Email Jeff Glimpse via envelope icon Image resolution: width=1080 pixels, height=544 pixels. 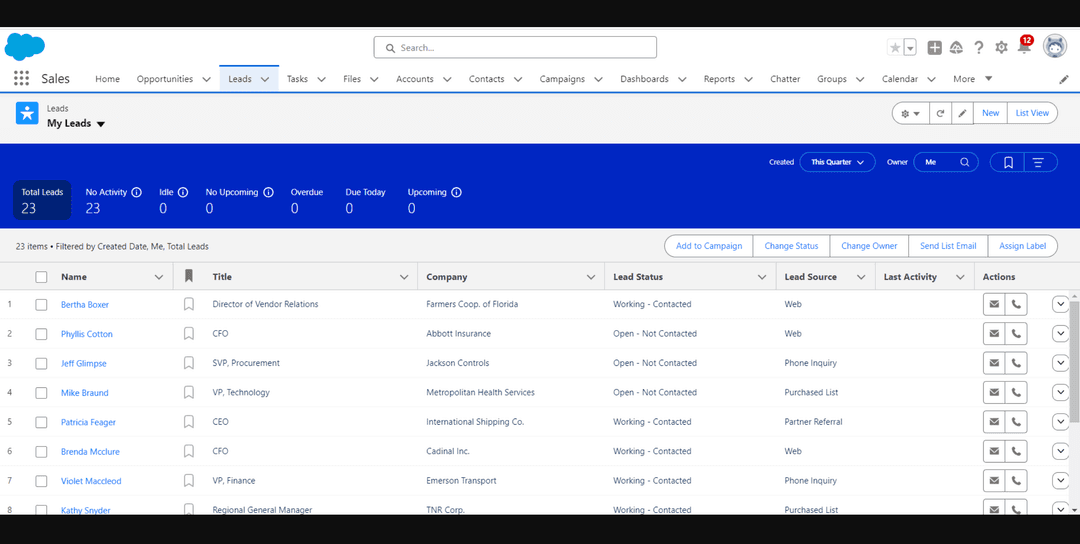[x=994, y=363]
